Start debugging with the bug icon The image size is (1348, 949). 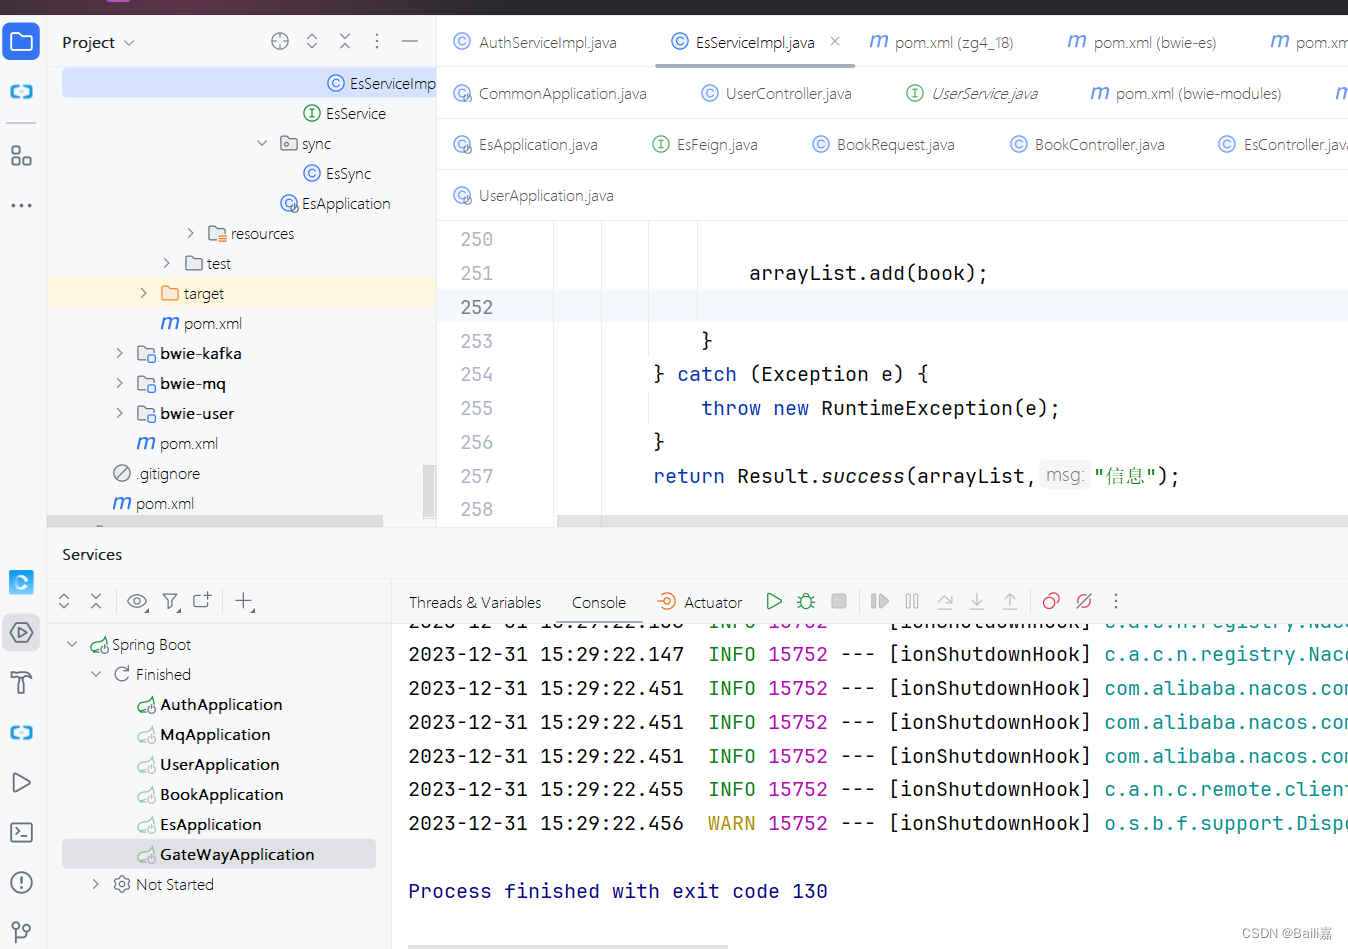(x=806, y=601)
